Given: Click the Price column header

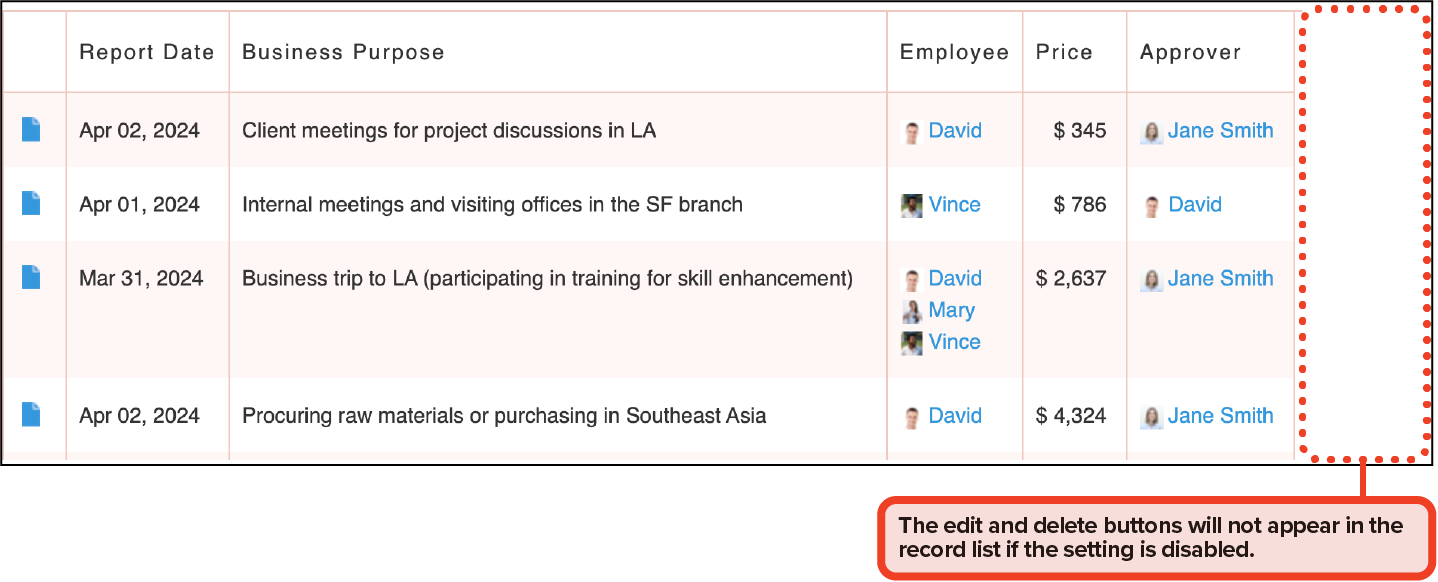Looking at the screenshot, I should click(1064, 52).
